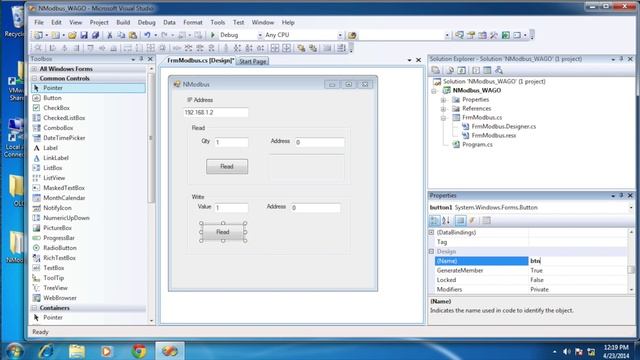Start debugging with the green play icon
Screen dimensions: 640x360
click(212, 36)
